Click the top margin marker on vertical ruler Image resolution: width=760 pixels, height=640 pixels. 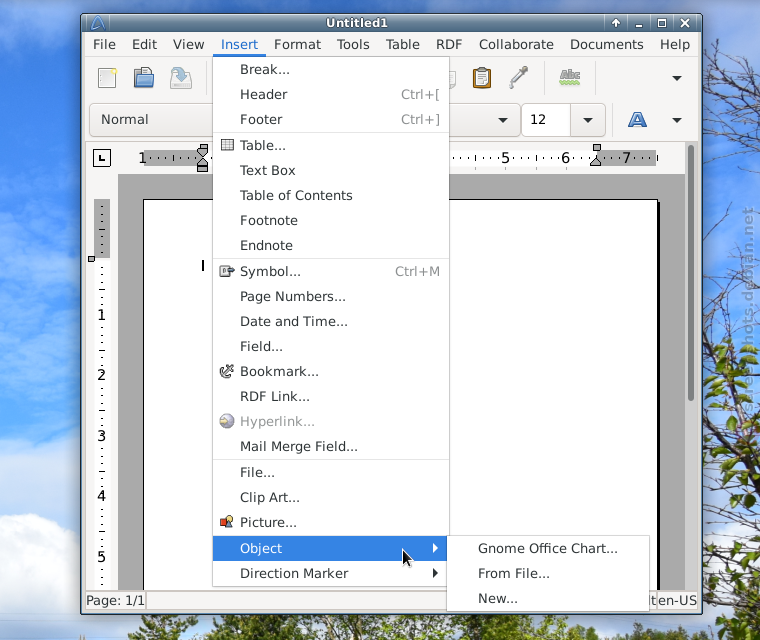point(91,259)
